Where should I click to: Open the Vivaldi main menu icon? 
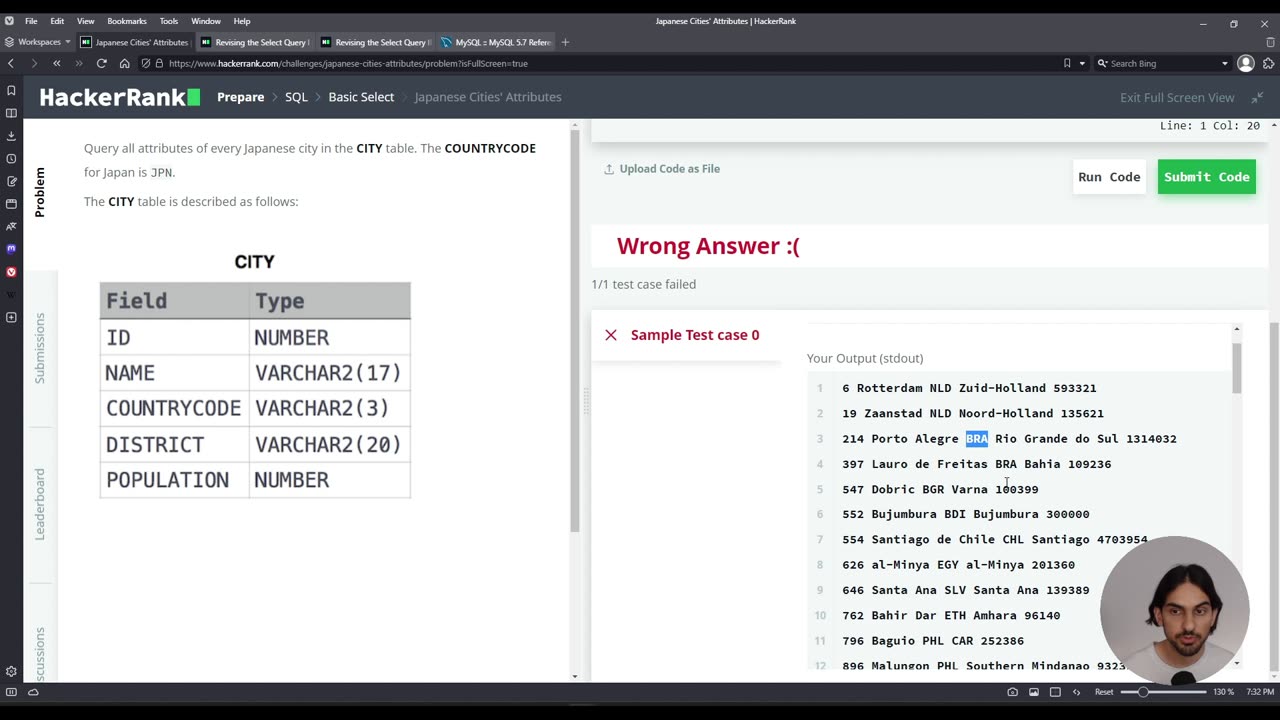9,20
